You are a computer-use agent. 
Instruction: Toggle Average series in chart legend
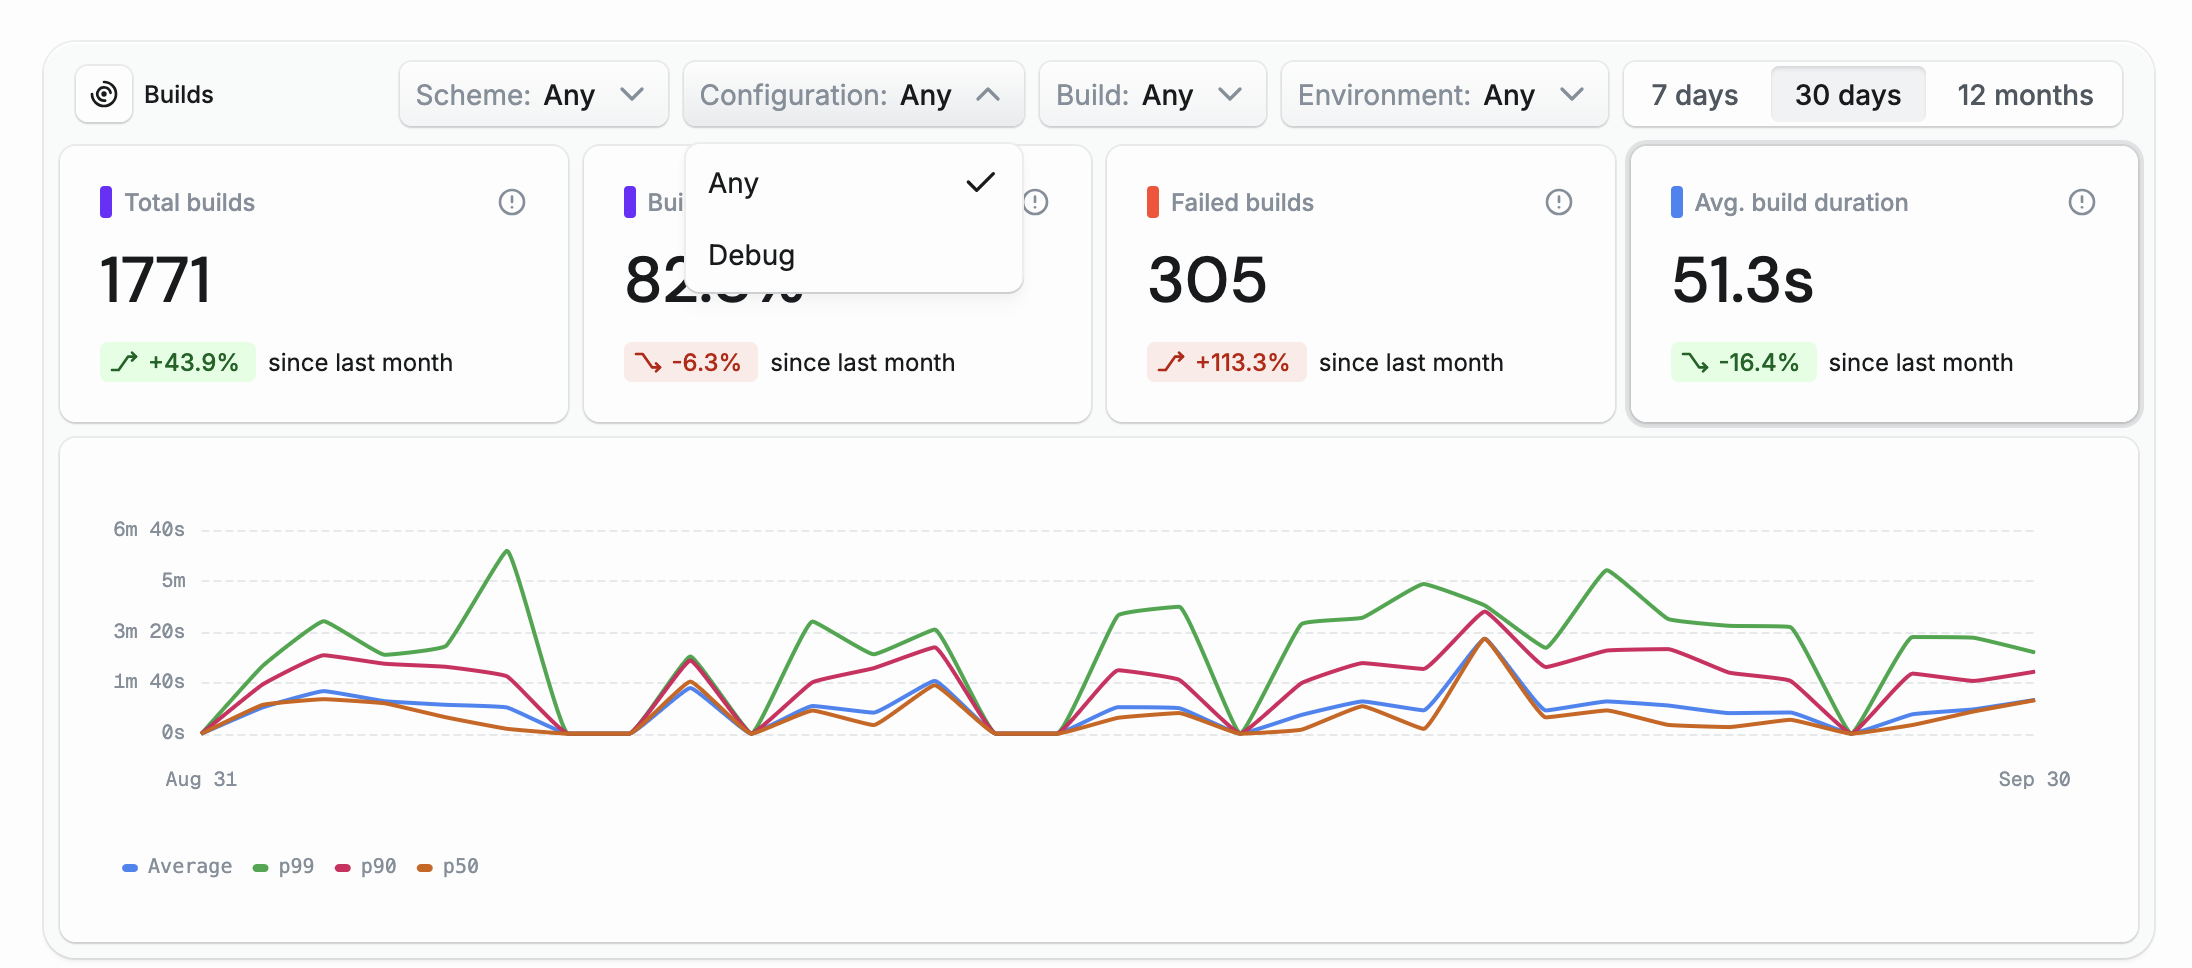click(178, 866)
